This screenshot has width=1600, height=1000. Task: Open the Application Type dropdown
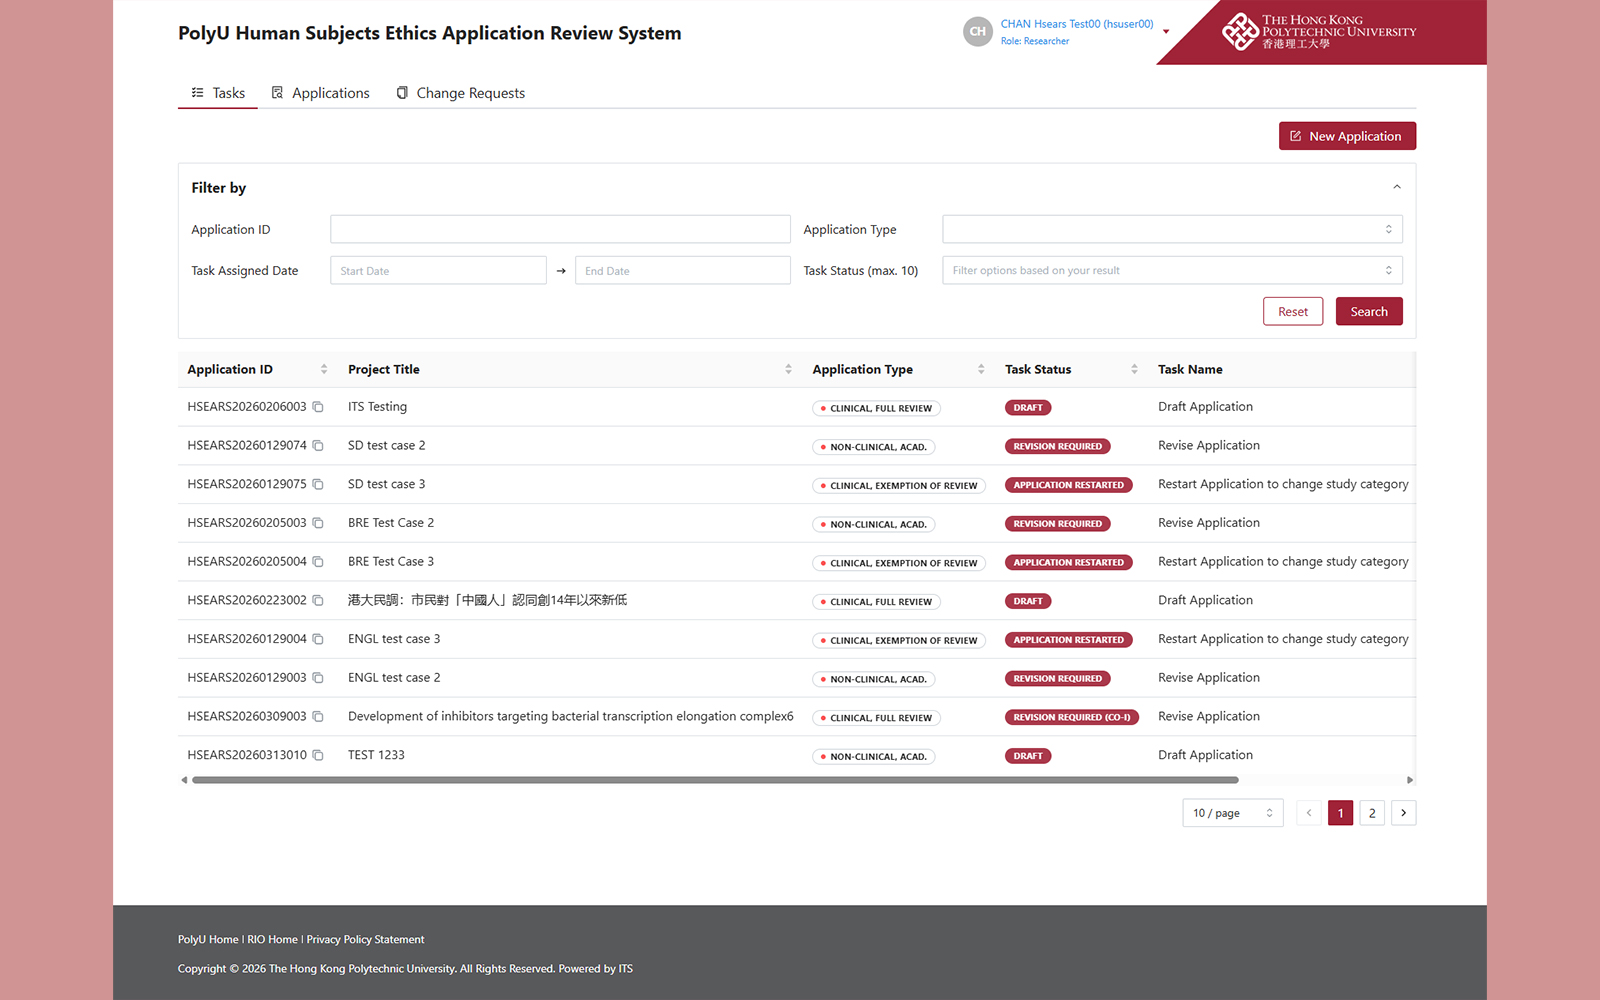[1172, 229]
